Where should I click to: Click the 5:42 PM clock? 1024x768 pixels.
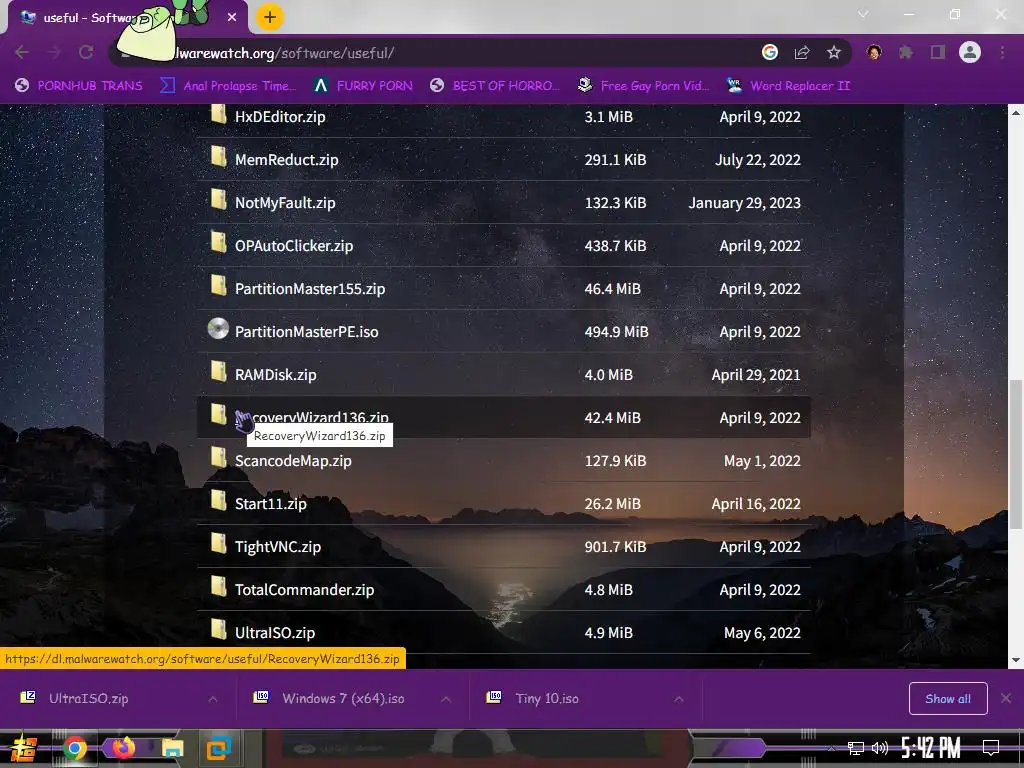(x=931, y=748)
